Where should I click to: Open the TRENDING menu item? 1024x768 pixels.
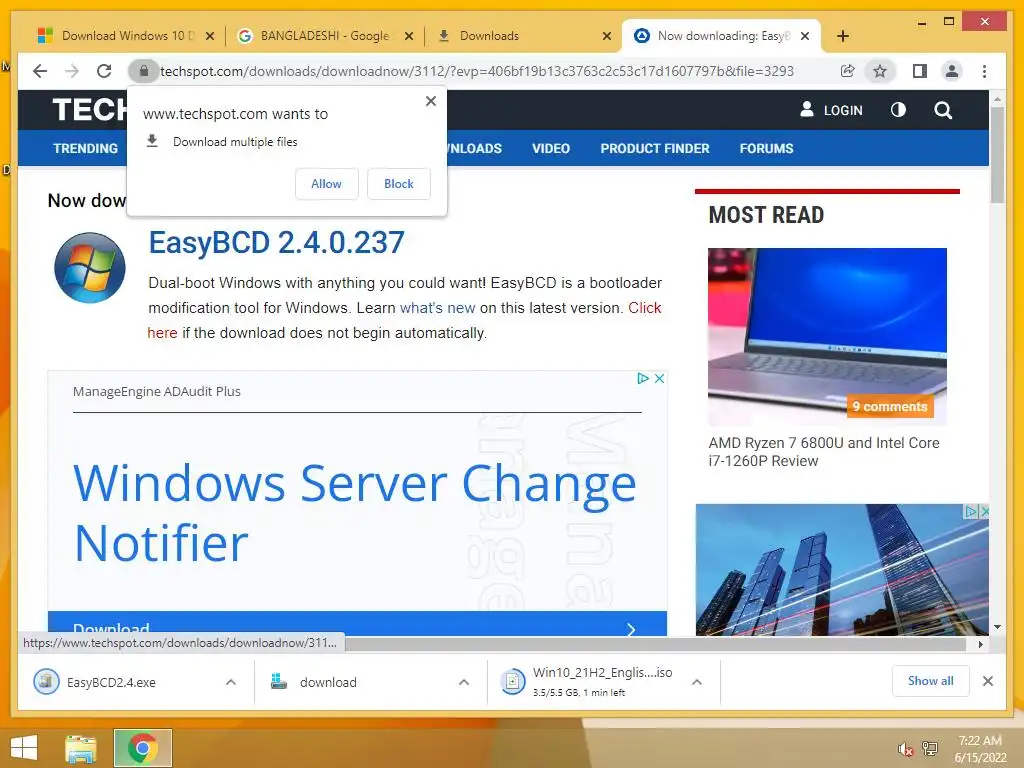[x=86, y=148]
